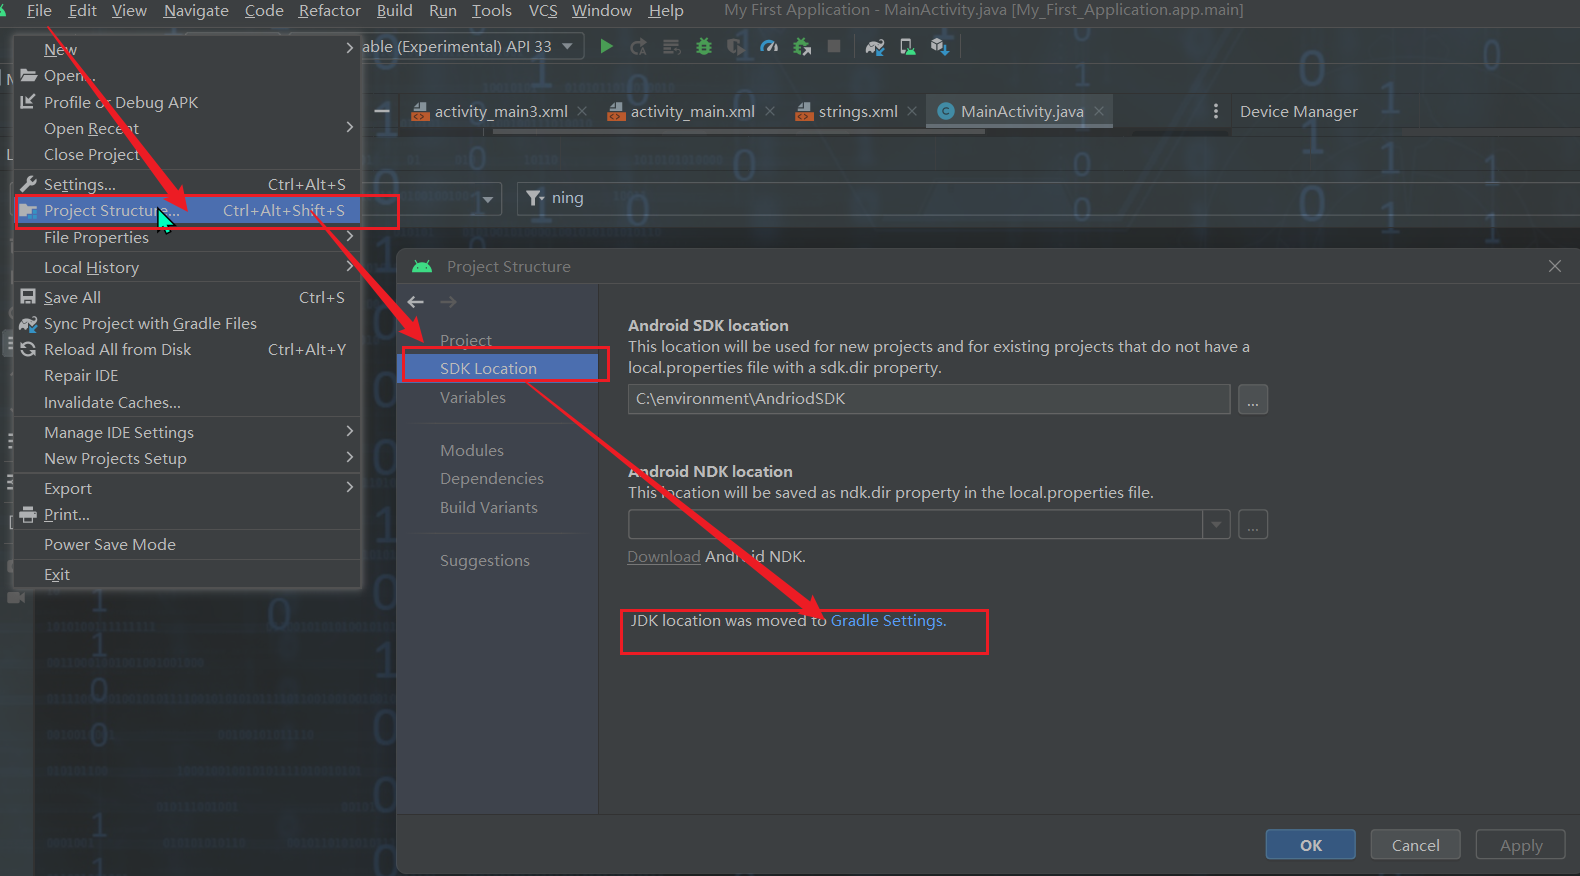Screen dimensions: 1580x876
Task: Expand the New submenu
Action: point(349,48)
